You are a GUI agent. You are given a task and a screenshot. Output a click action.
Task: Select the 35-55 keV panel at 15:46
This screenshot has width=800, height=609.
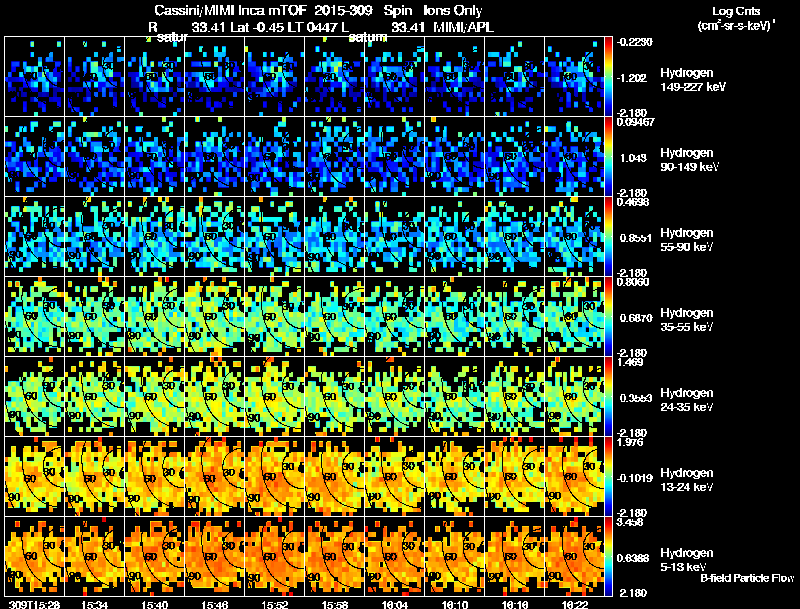coord(215,317)
